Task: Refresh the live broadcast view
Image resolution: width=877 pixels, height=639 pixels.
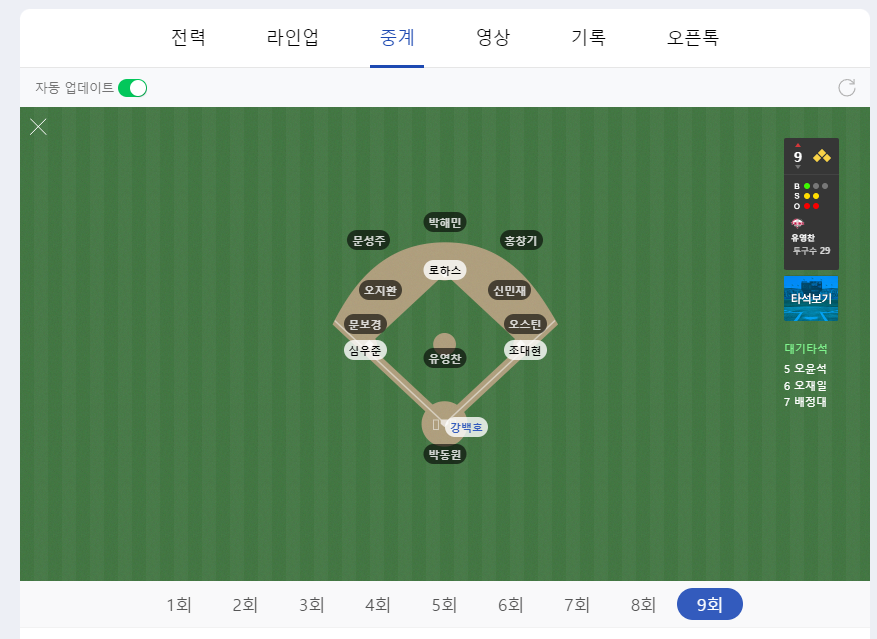Action: point(847,87)
